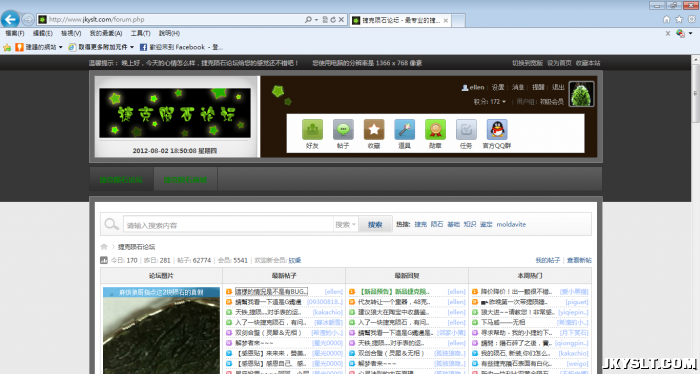Expand the 建議的網站 dropdown

point(61,47)
